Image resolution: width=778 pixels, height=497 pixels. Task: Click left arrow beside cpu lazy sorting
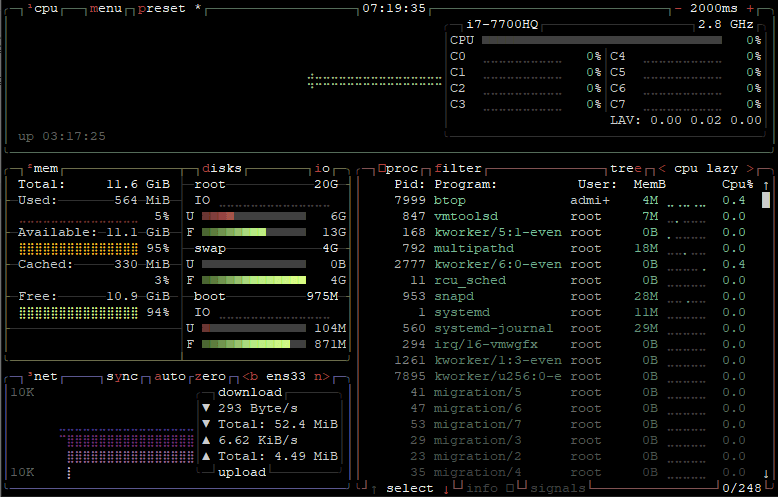[x=662, y=169]
